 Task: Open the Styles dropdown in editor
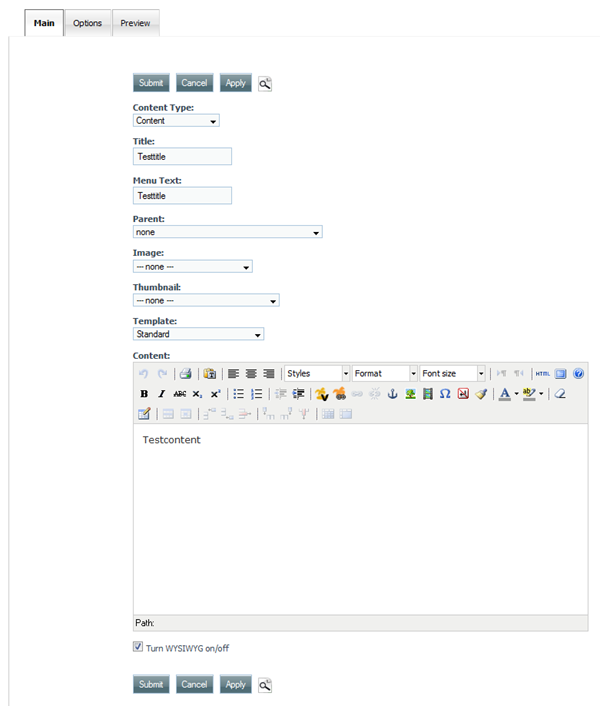coord(317,373)
